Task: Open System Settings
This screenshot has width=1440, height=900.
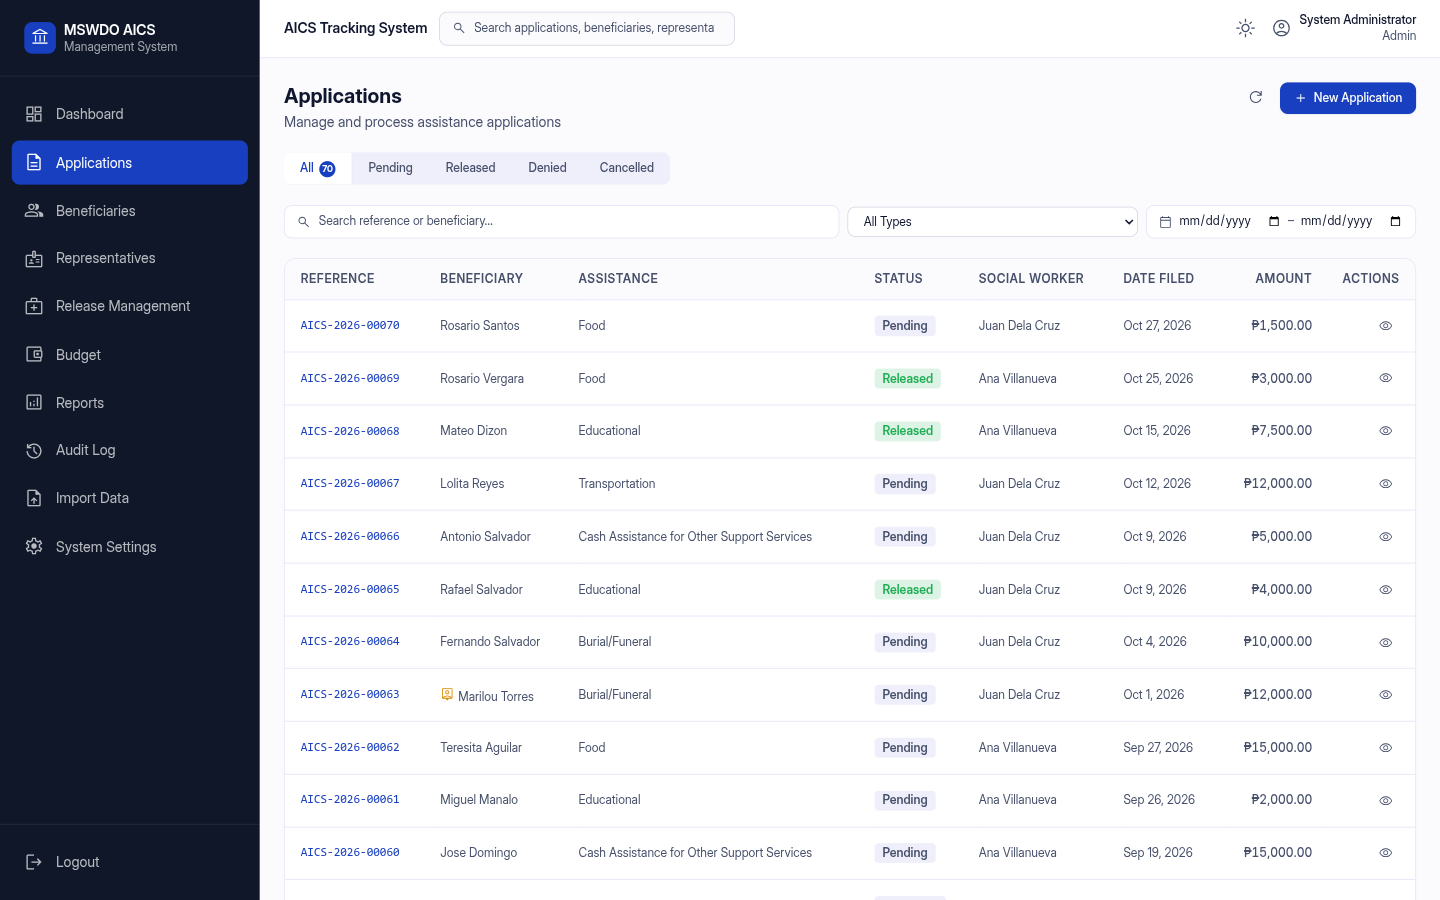Action: pos(130,547)
